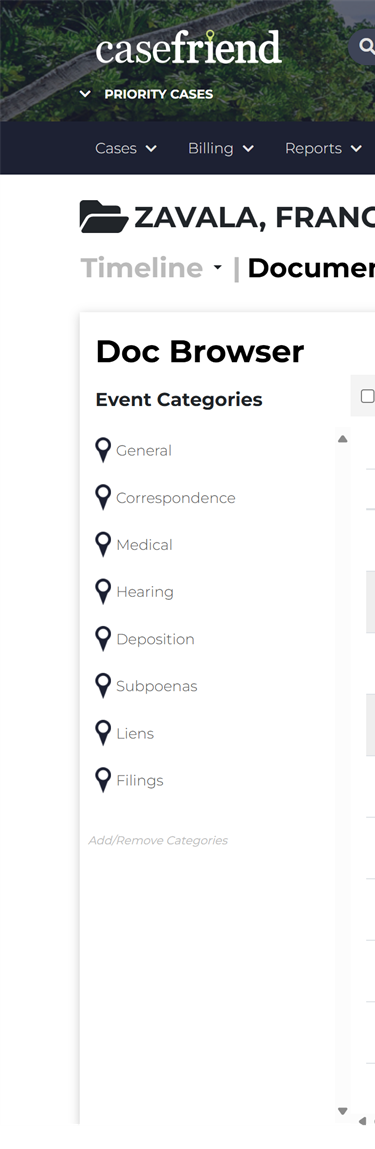Click the search magnifier icon in header
Viewport: 375px width, 1149px height.
tap(365, 47)
